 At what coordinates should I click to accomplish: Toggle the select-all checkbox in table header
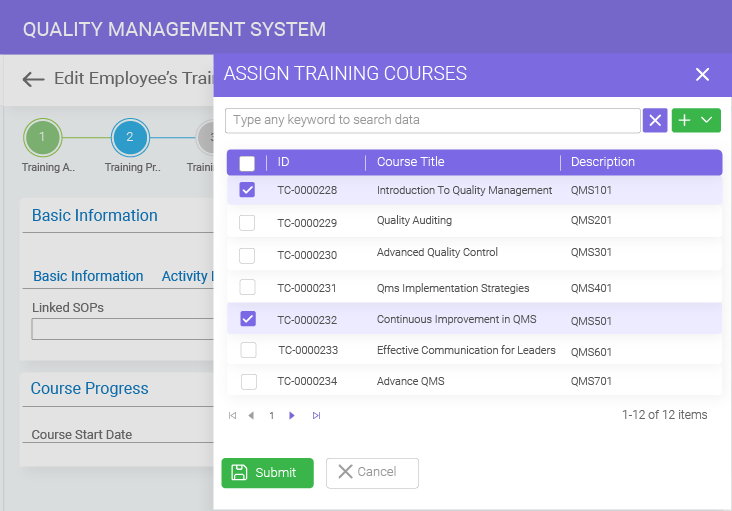(247, 163)
